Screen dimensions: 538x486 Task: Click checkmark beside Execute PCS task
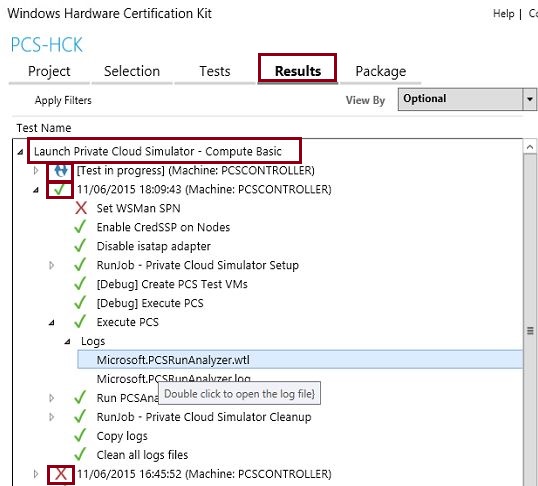80,321
